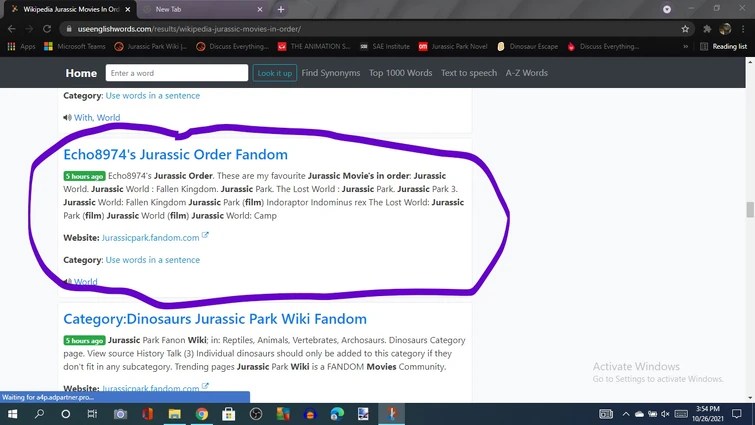Open the Apps bookmarks shortcut
Image resolution: width=755 pixels, height=425 pixels.
click(22, 46)
